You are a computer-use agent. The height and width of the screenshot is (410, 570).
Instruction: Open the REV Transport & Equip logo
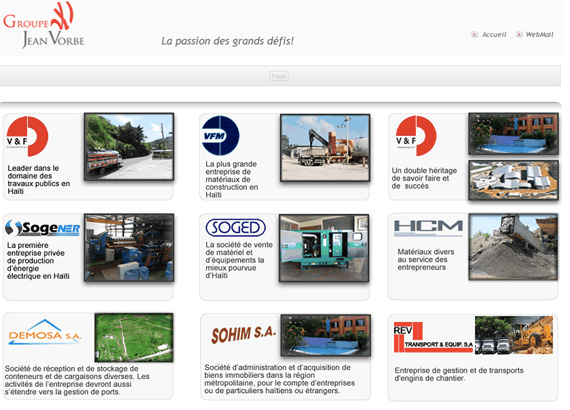(x=433, y=337)
